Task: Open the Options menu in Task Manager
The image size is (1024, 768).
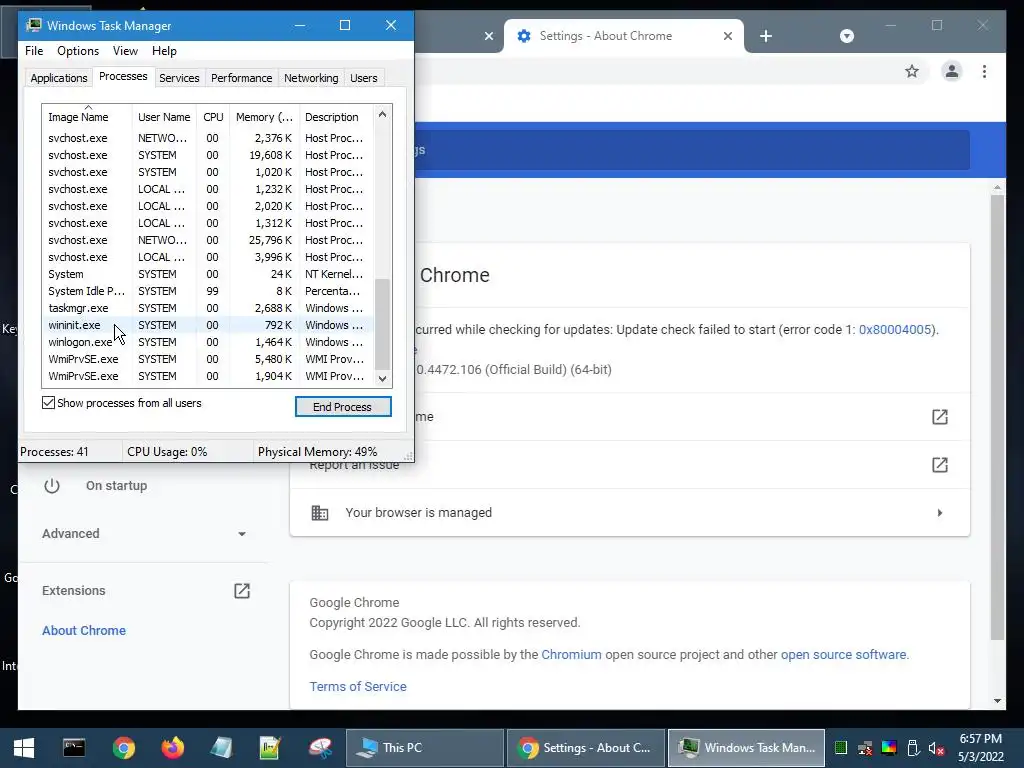Action: coord(78,51)
